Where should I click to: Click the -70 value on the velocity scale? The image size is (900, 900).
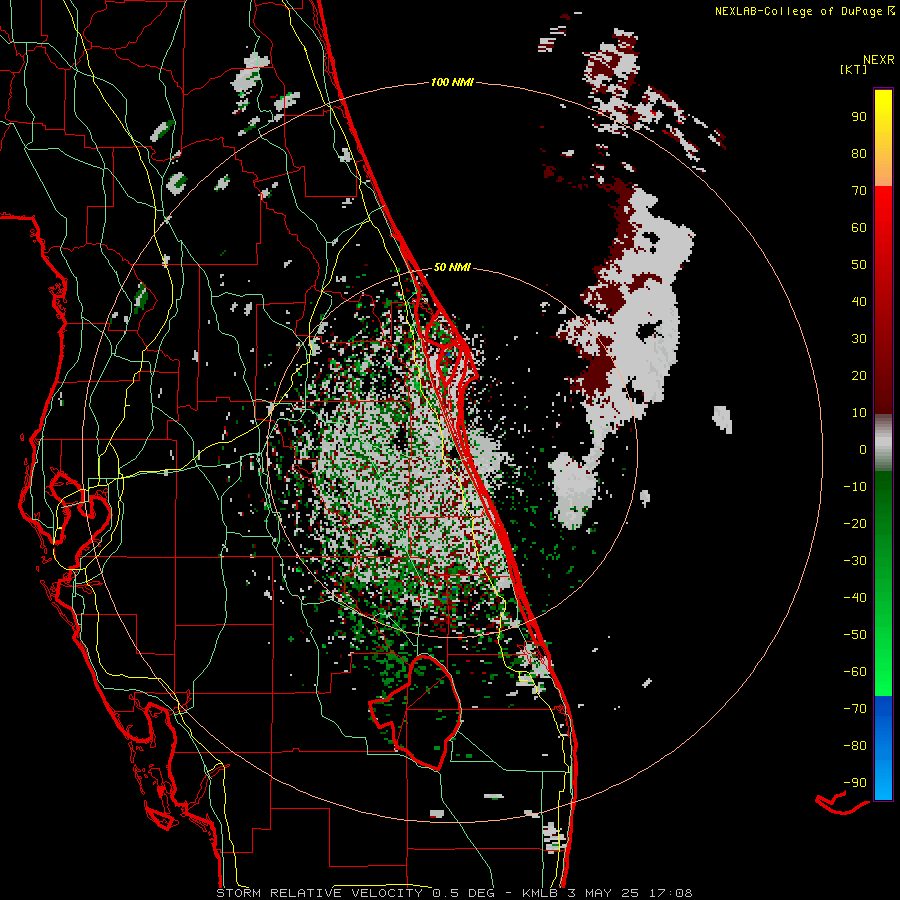[855, 709]
